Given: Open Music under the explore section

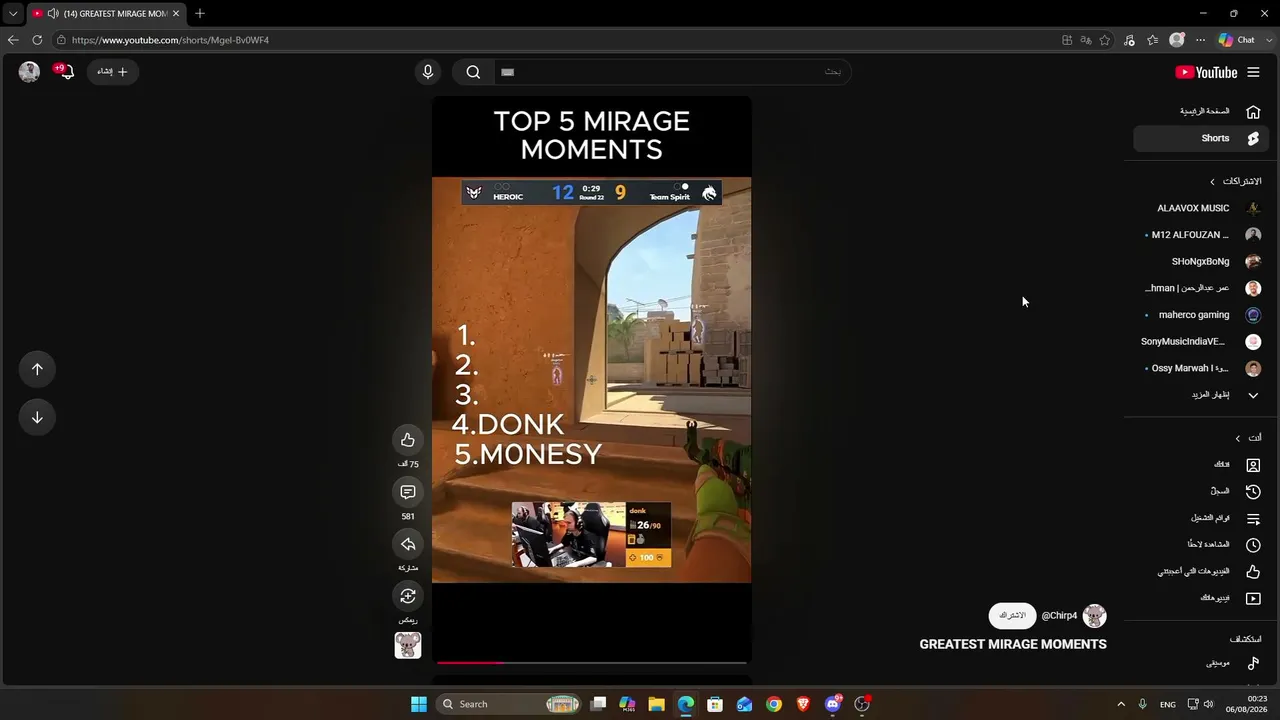Looking at the screenshot, I should [1201, 663].
